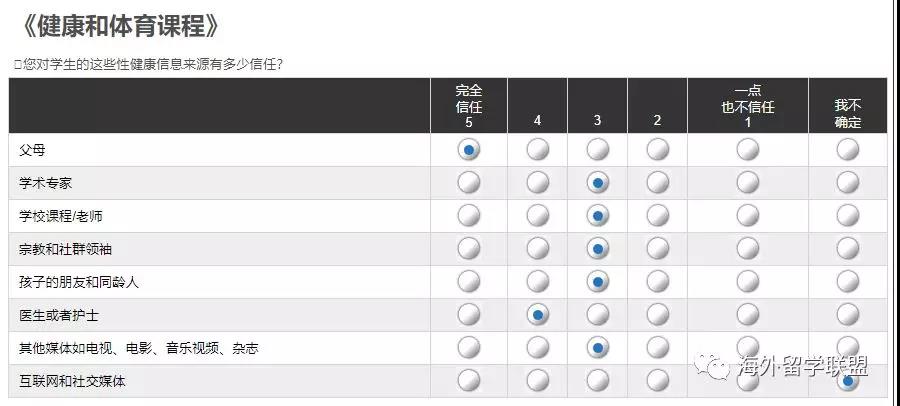900x406 pixels.
Task: Select rating 3 for 父母 row
Action: (x=598, y=150)
